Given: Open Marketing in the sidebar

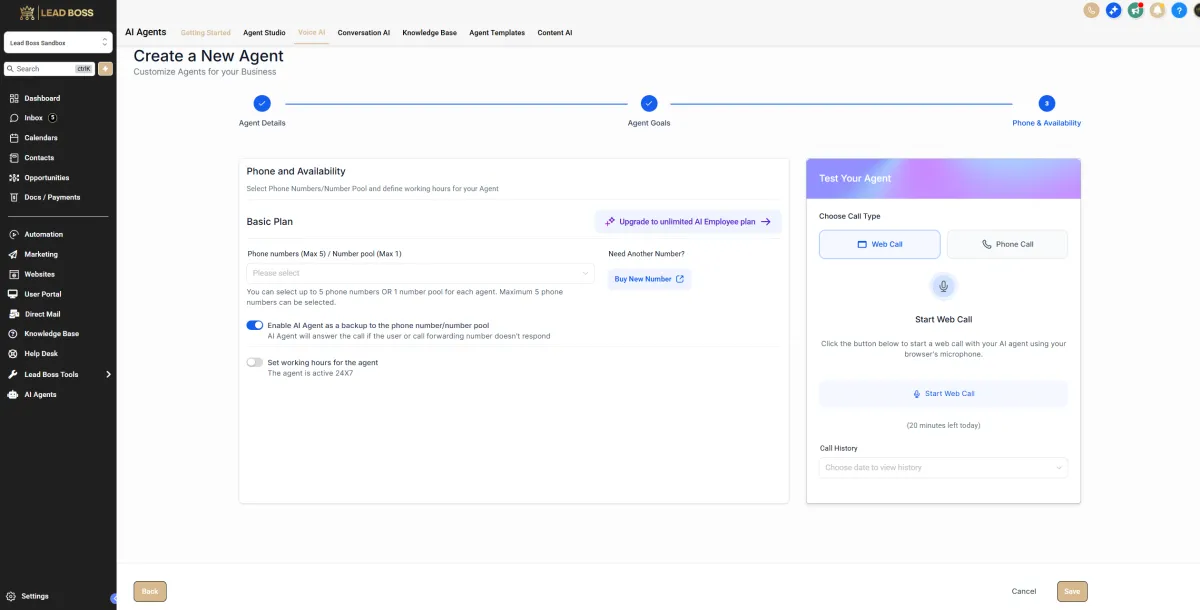Looking at the screenshot, I should (41, 254).
